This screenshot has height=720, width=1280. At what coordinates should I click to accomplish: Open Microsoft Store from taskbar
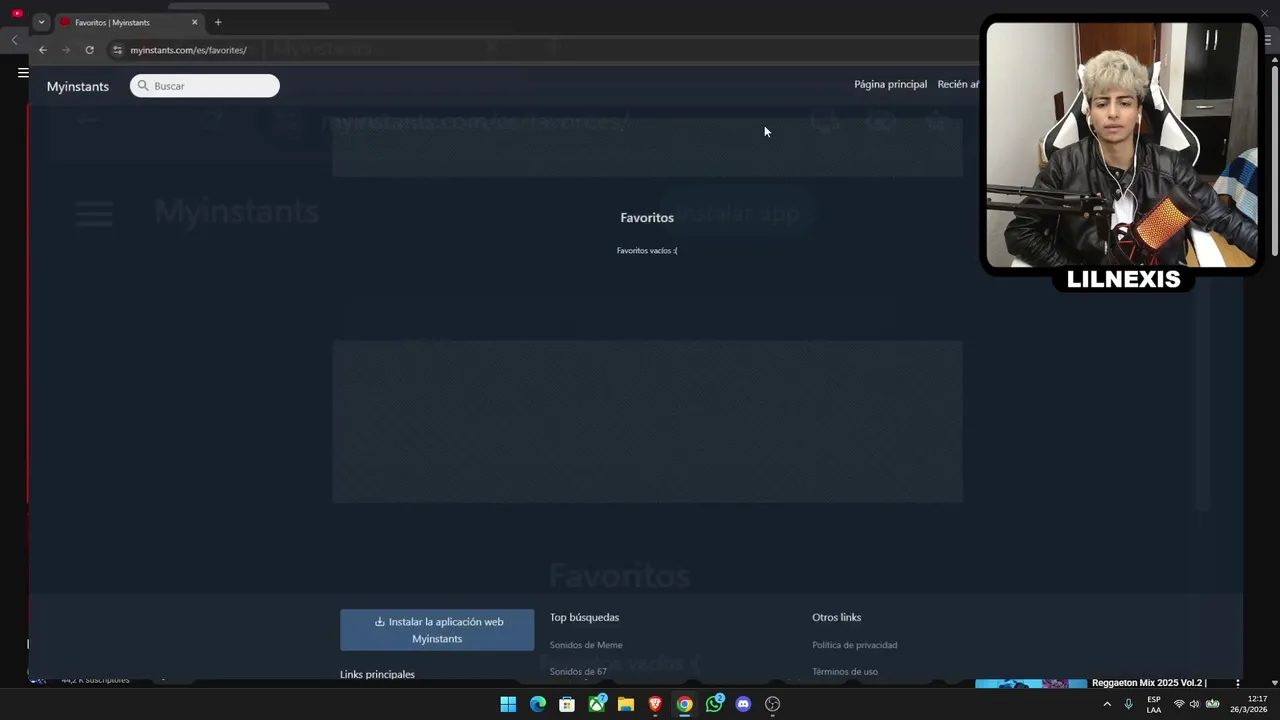[567, 704]
